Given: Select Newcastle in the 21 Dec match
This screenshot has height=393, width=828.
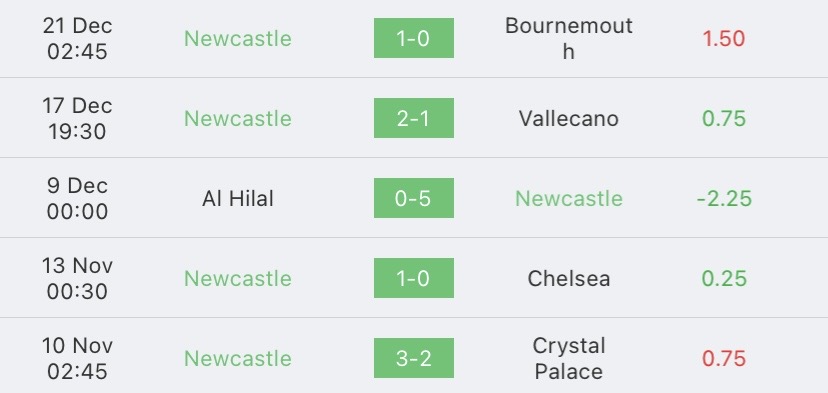Looking at the screenshot, I should [238, 39].
